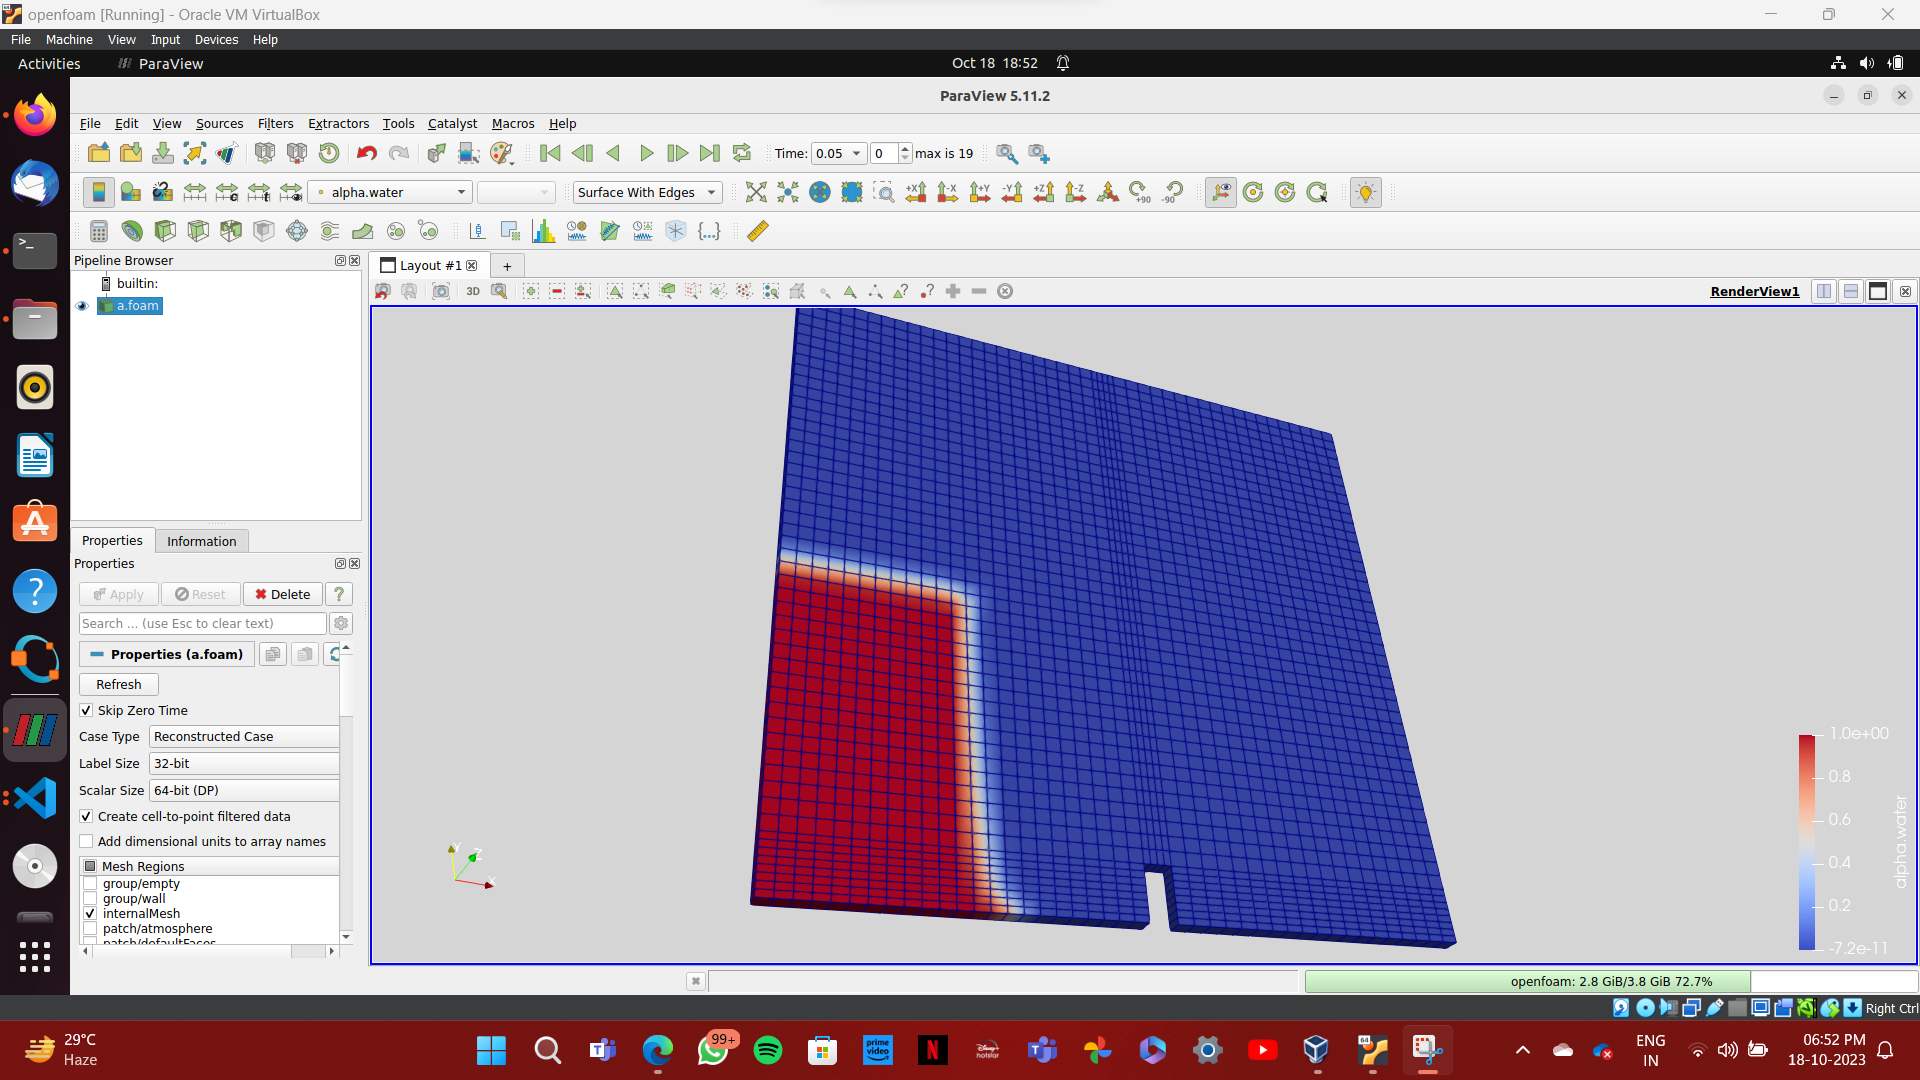
Task: Select the Glyph filter icon
Action: [x=296, y=231]
